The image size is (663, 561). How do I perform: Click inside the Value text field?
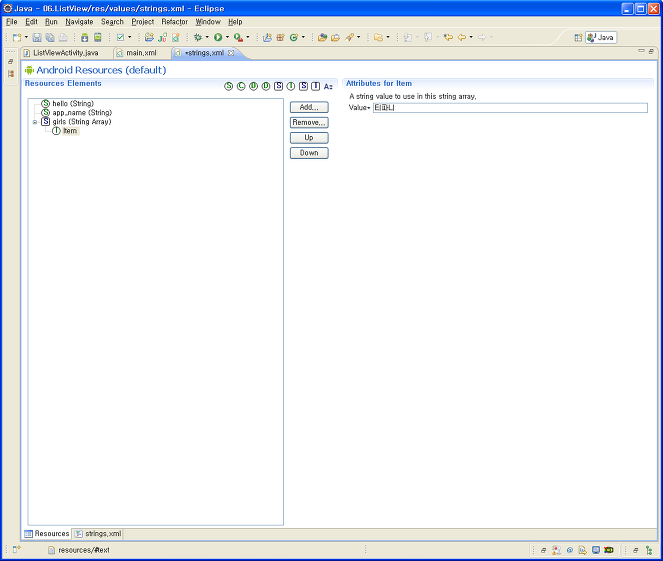[x=510, y=108]
